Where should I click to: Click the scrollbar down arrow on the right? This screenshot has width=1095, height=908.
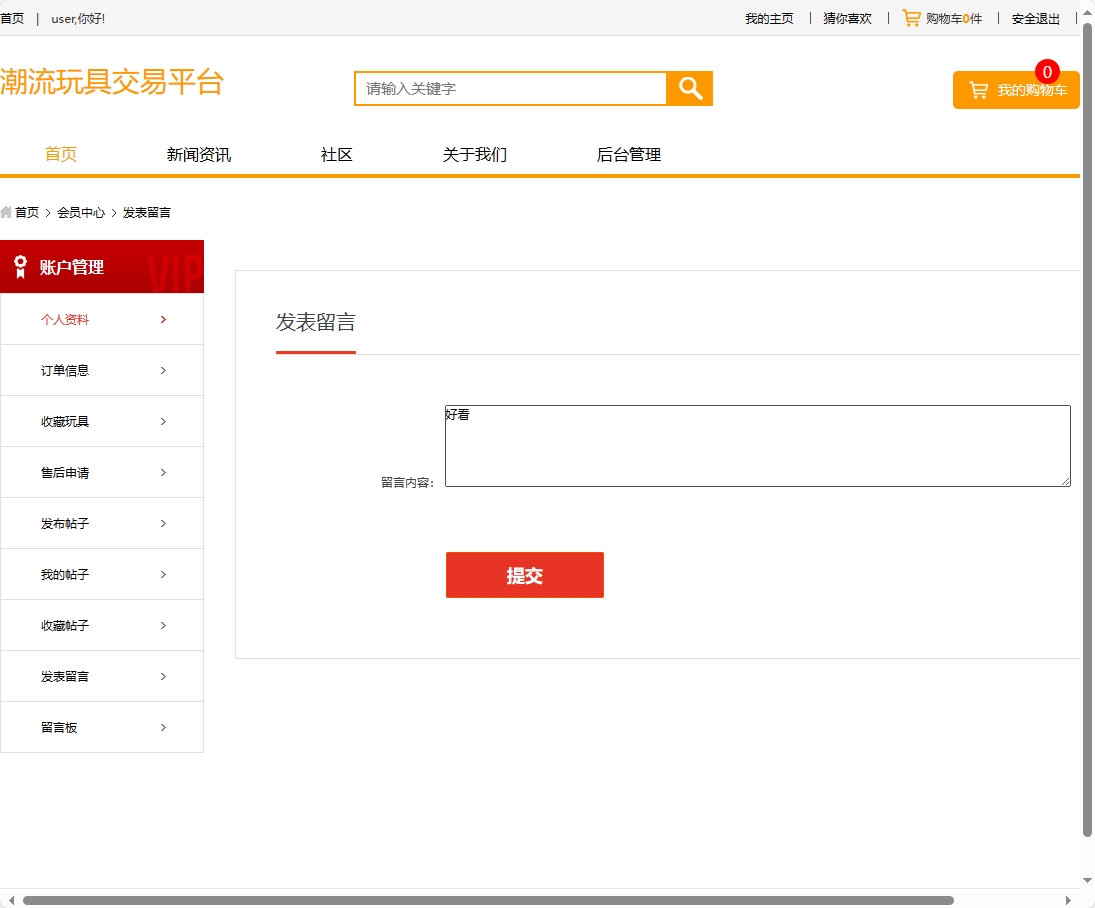coord(1087,881)
